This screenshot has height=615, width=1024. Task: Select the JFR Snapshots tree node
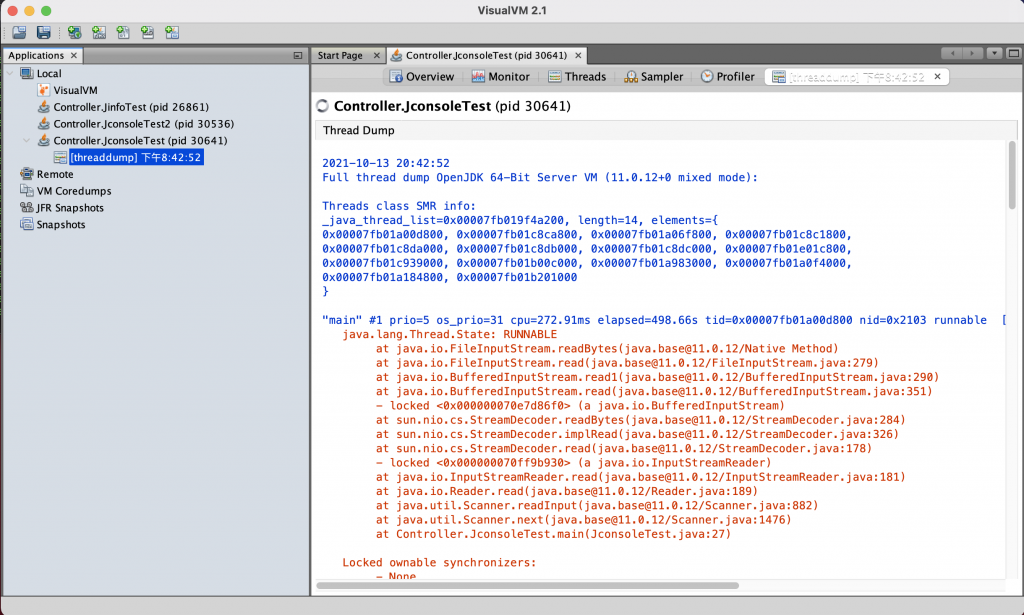click(x=70, y=208)
